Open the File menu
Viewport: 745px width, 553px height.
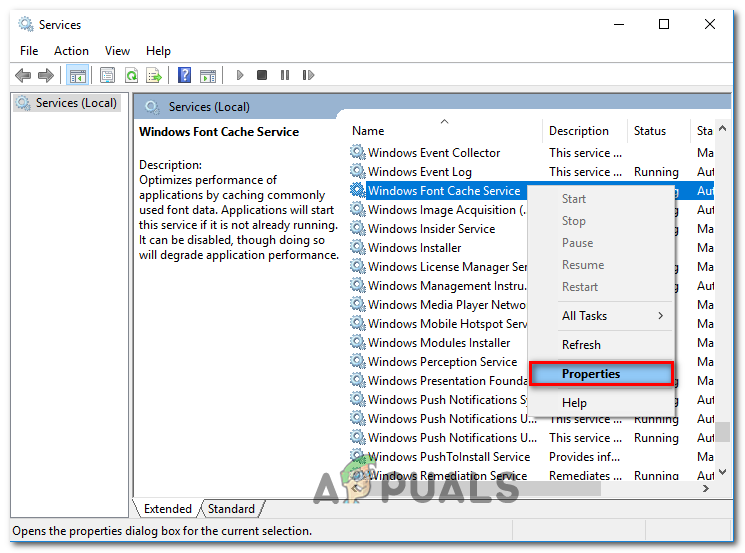coord(29,50)
